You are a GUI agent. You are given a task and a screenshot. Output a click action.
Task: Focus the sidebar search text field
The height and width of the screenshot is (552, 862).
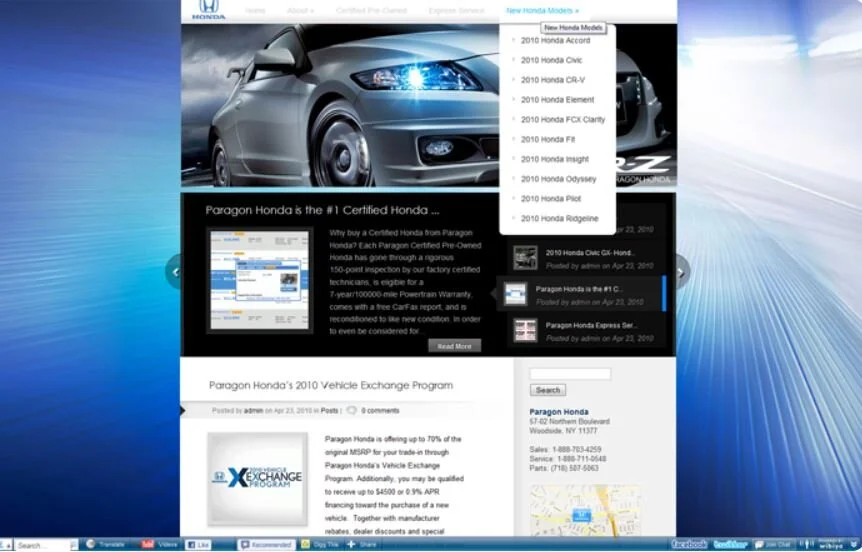tap(570, 374)
